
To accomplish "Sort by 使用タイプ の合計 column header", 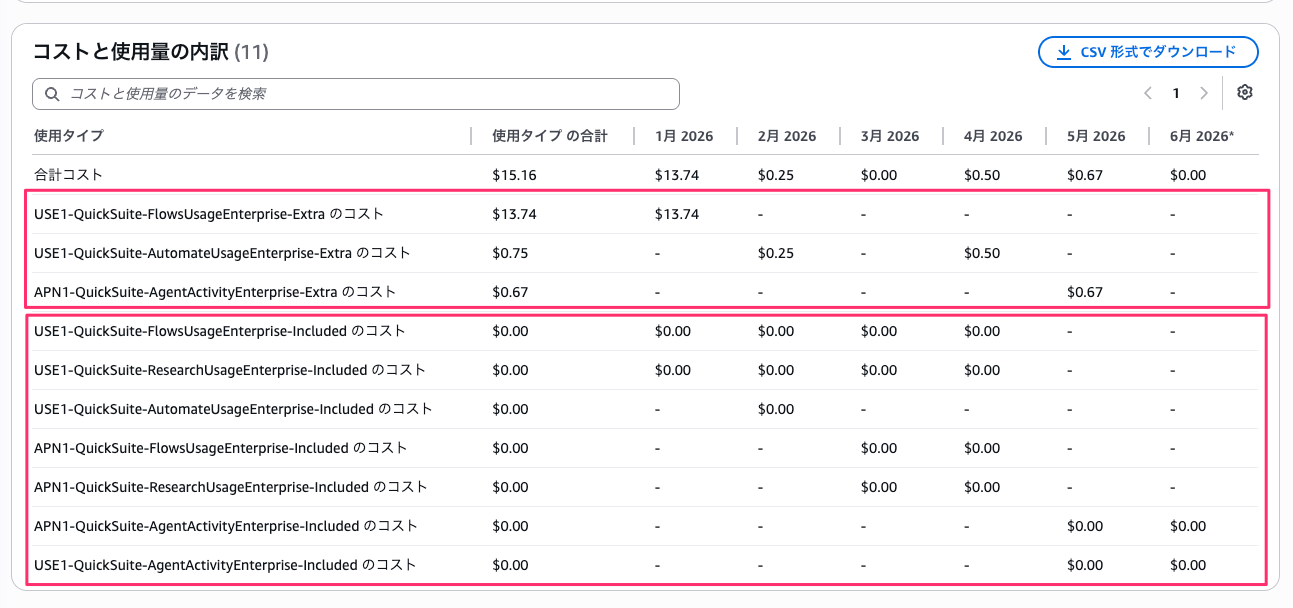I will point(550,136).
